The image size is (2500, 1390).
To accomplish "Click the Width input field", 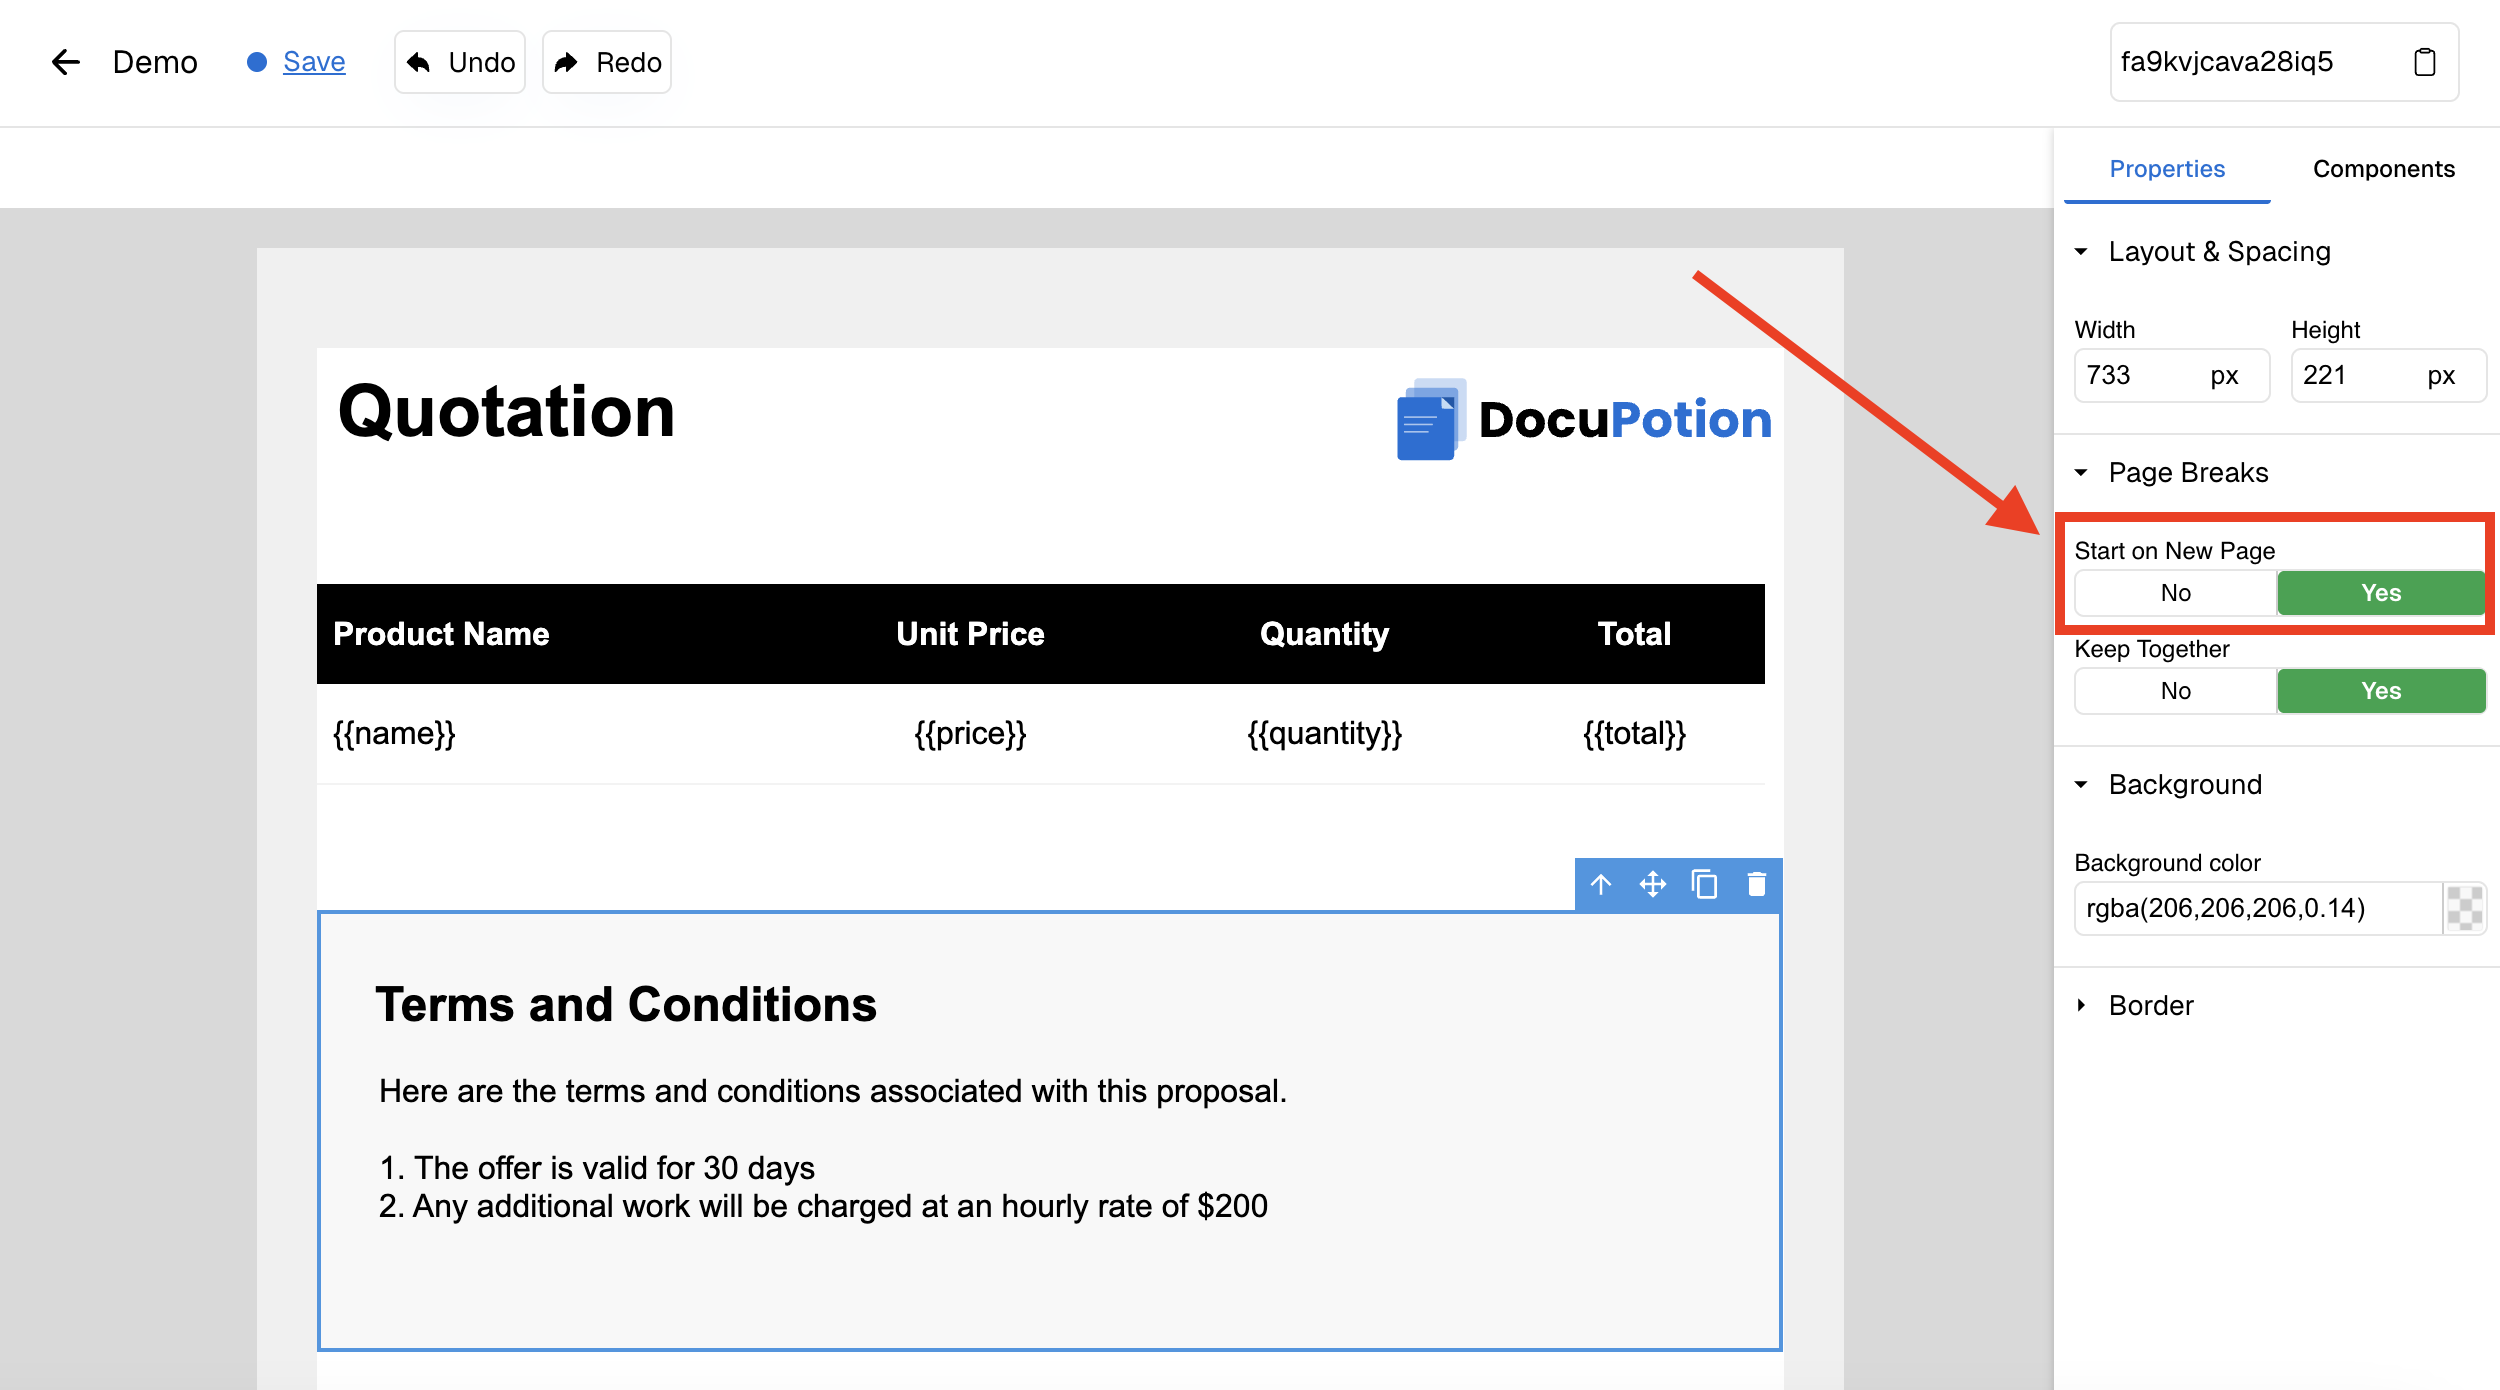I will point(2140,376).
